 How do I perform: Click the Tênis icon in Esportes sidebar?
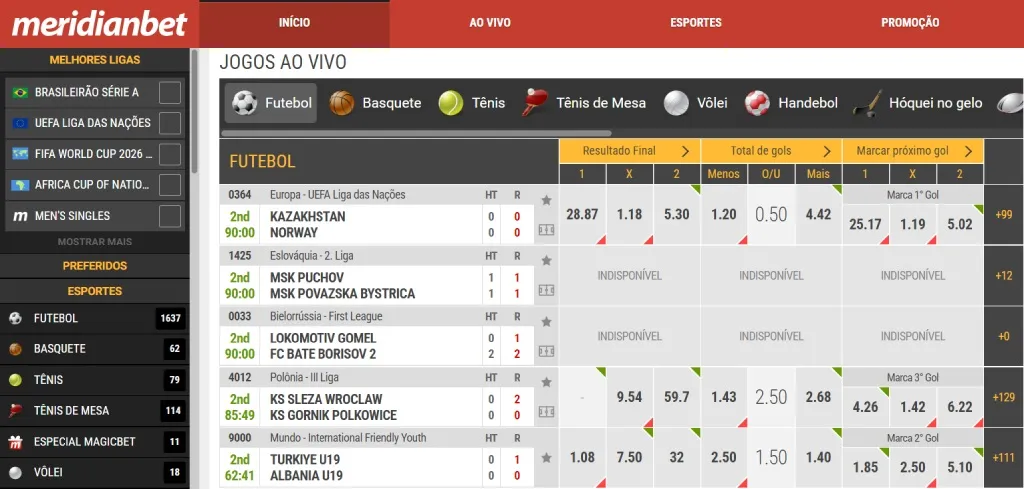coord(16,380)
